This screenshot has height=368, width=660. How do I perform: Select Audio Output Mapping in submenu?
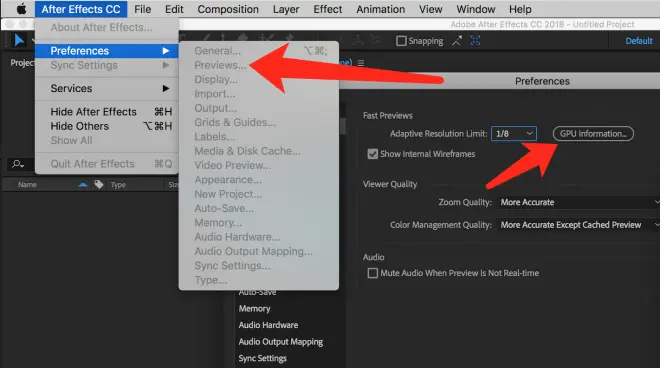(258, 251)
